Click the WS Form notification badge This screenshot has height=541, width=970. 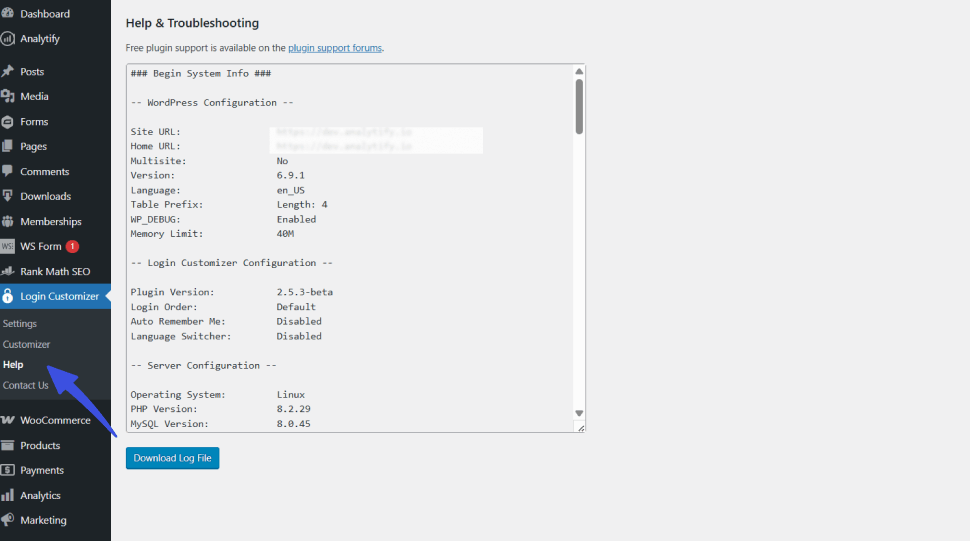(72, 246)
